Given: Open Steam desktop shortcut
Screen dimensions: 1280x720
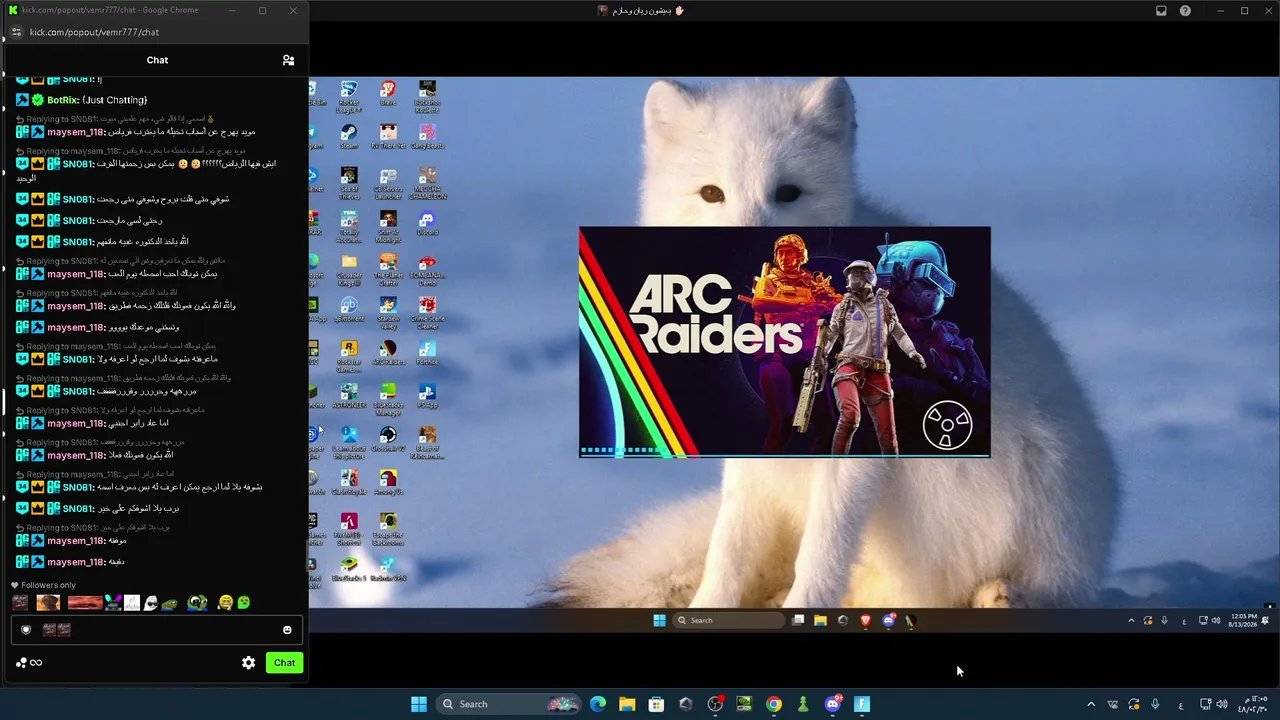Looking at the screenshot, I should click(x=349, y=136).
